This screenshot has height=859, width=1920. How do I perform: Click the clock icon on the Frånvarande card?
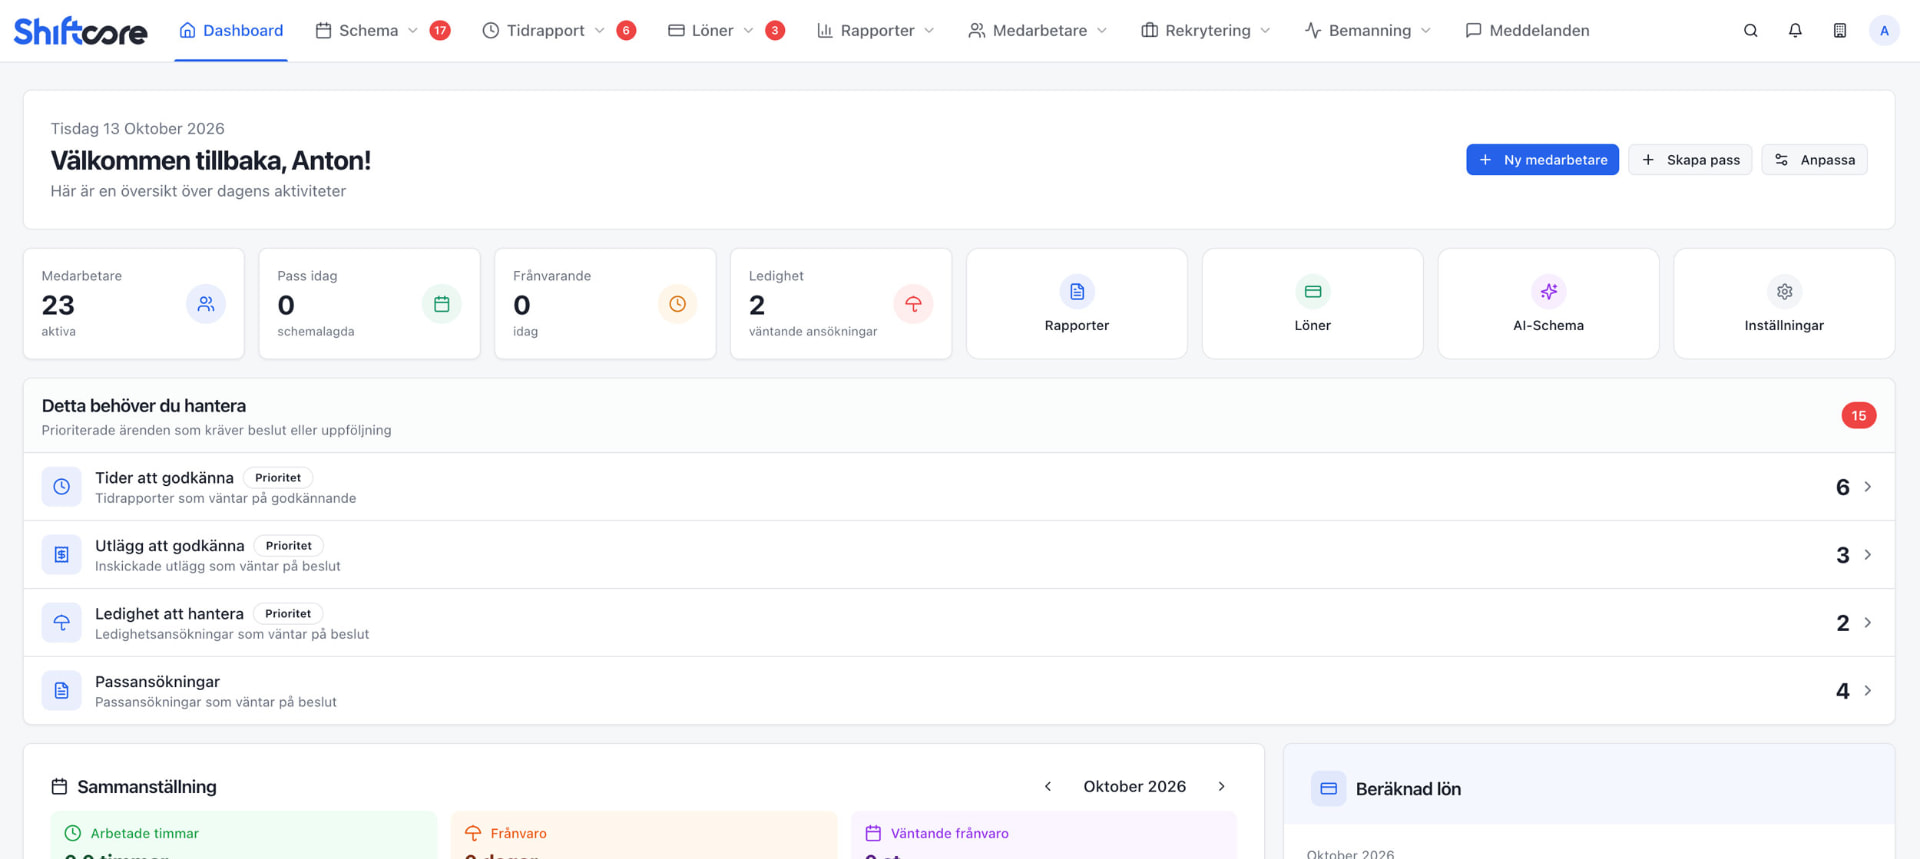point(677,304)
